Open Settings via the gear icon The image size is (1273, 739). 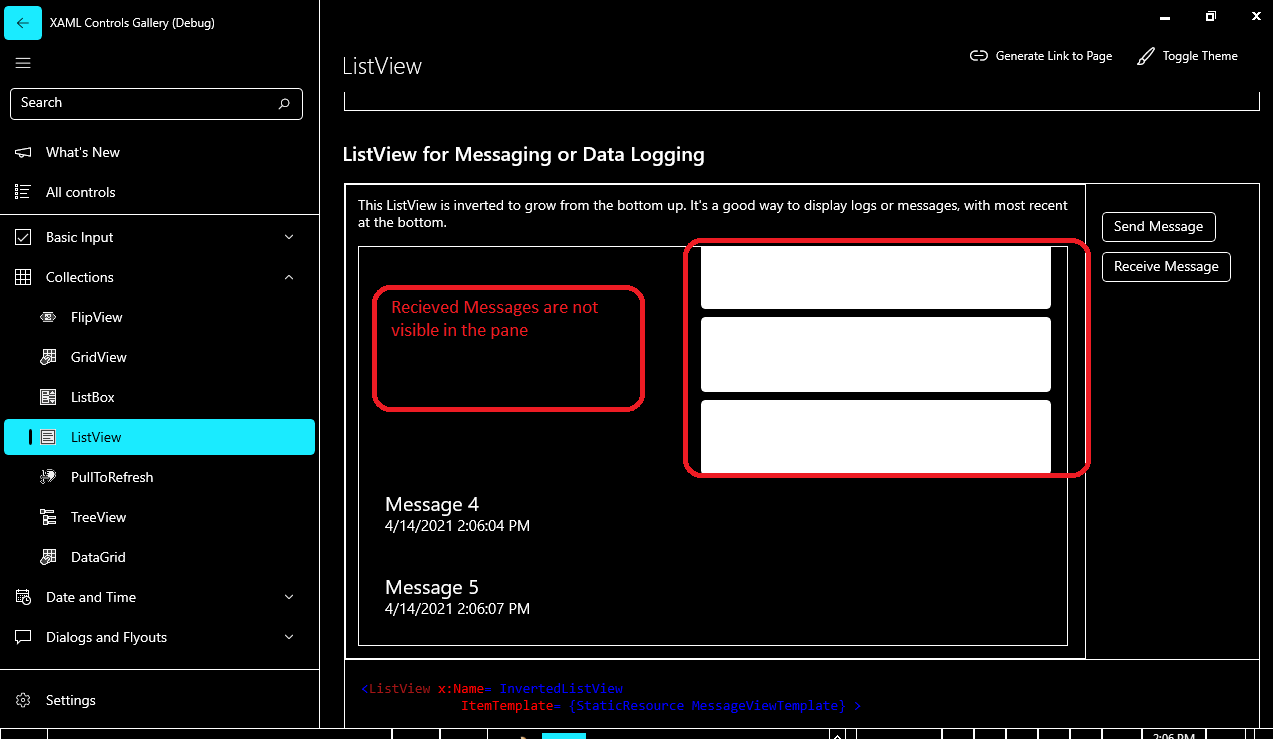[x=23, y=700]
